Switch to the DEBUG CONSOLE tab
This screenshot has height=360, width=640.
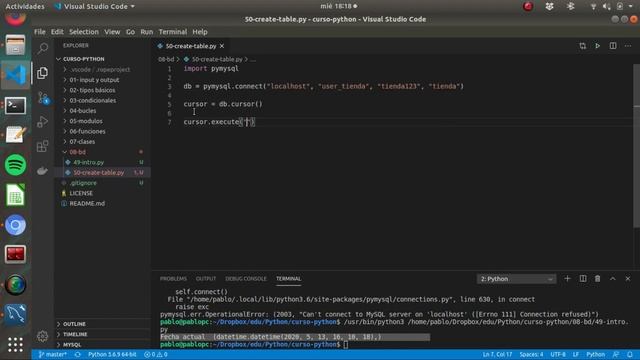click(x=246, y=278)
